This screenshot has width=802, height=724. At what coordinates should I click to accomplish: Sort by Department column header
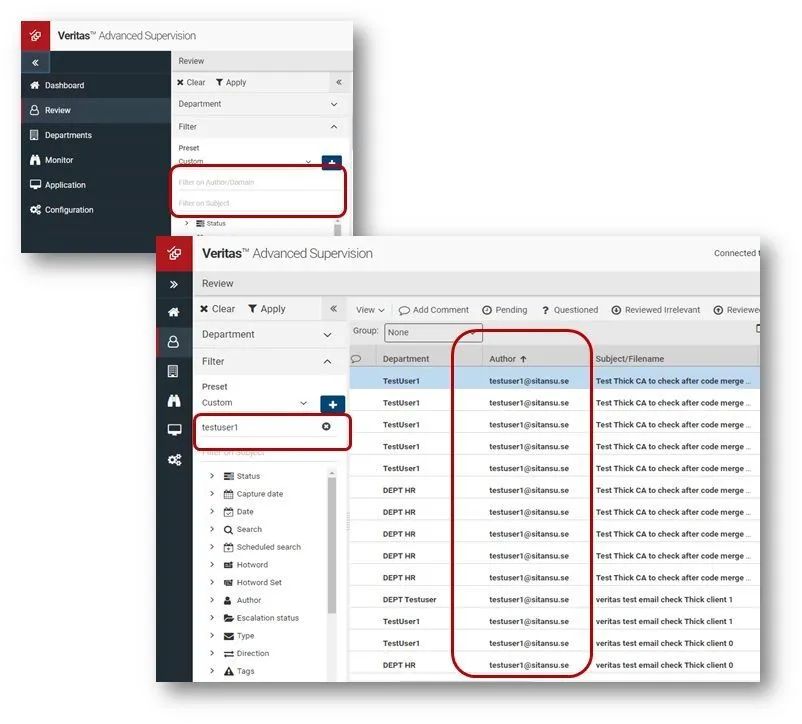pos(406,359)
